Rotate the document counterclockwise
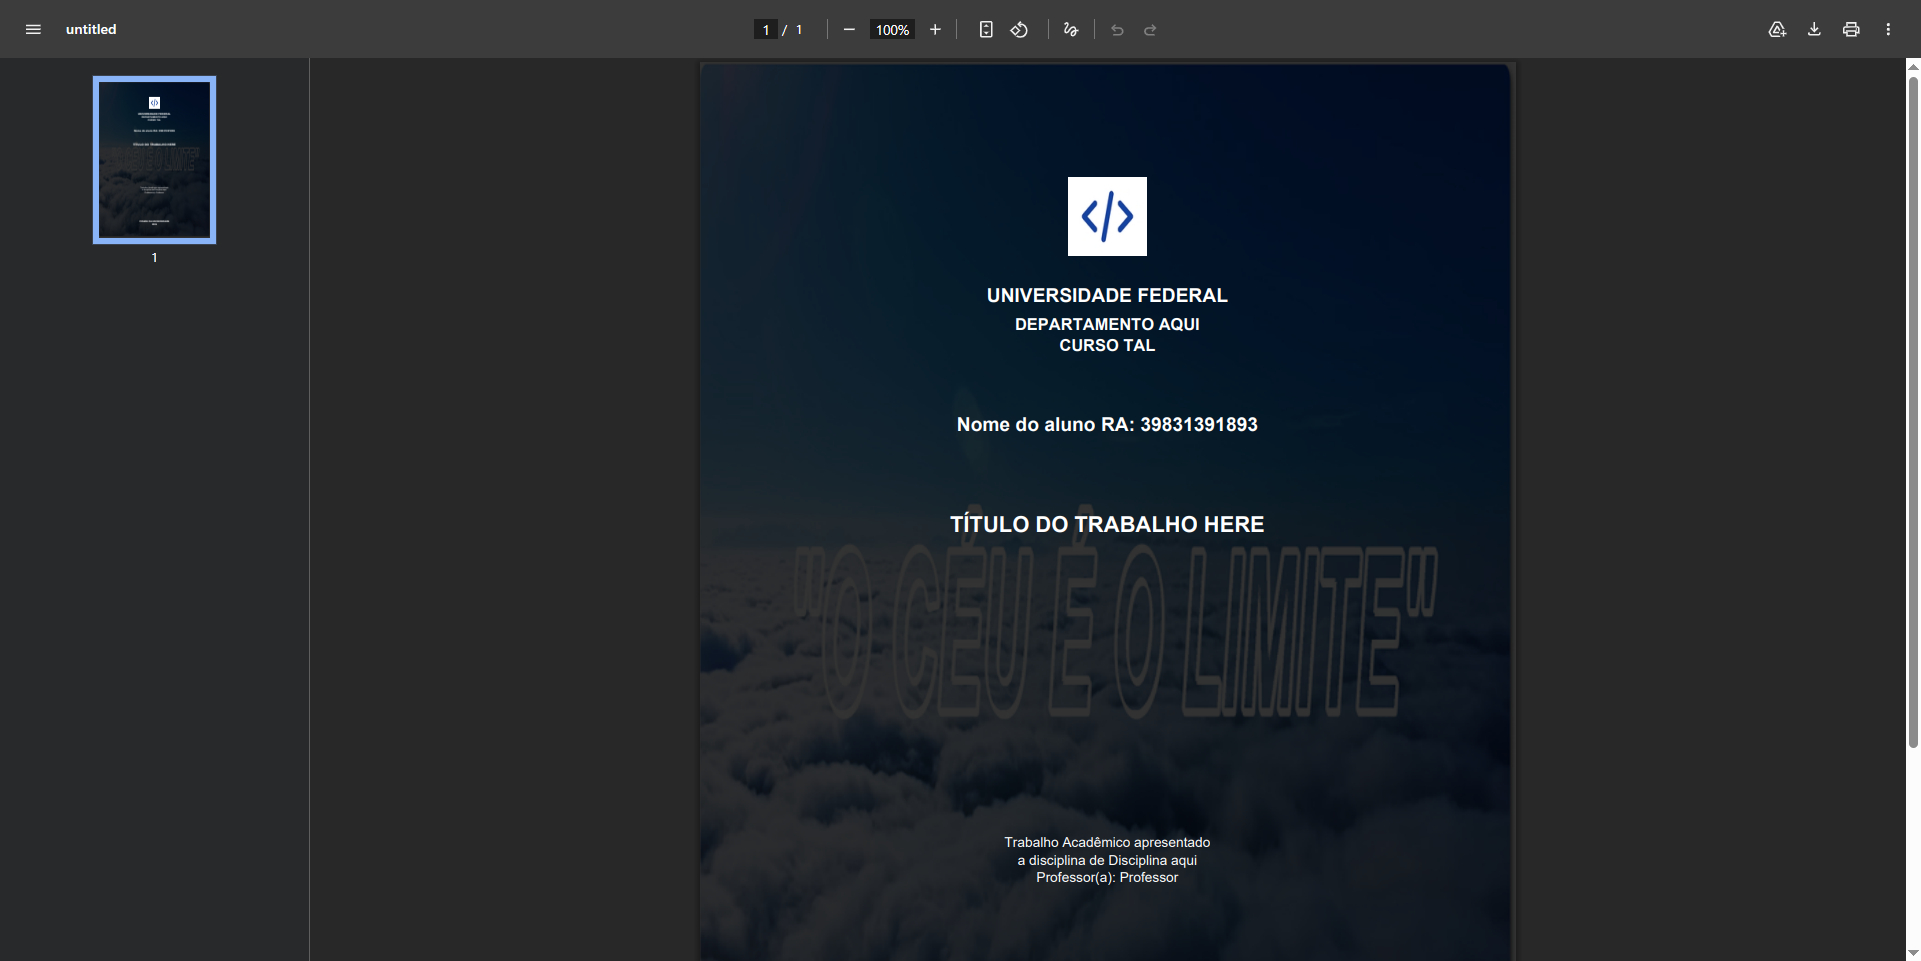This screenshot has height=961, width=1921. pos(1019,30)
